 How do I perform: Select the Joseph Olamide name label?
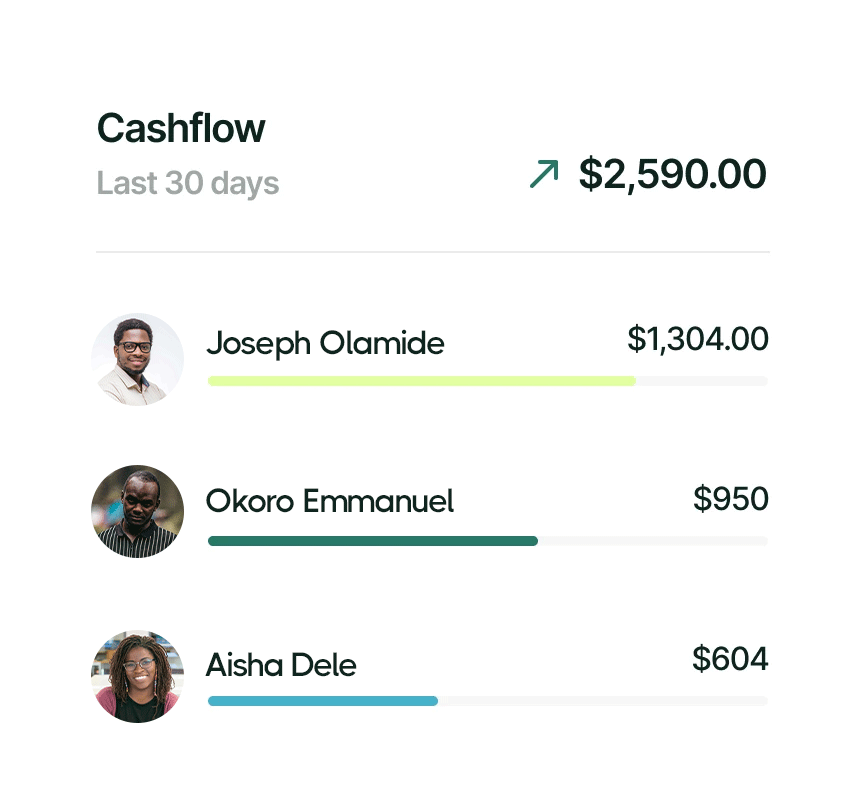(325, 344)
